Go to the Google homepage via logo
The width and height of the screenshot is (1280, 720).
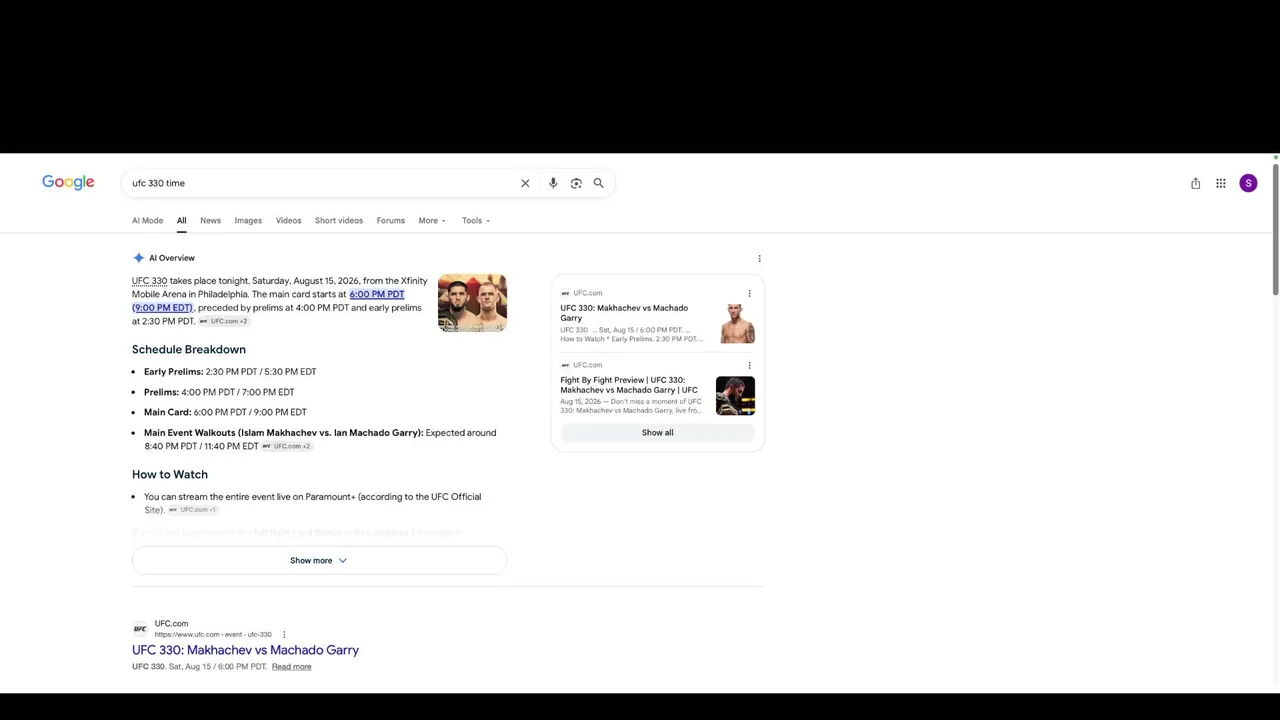[x=68, y=182]
